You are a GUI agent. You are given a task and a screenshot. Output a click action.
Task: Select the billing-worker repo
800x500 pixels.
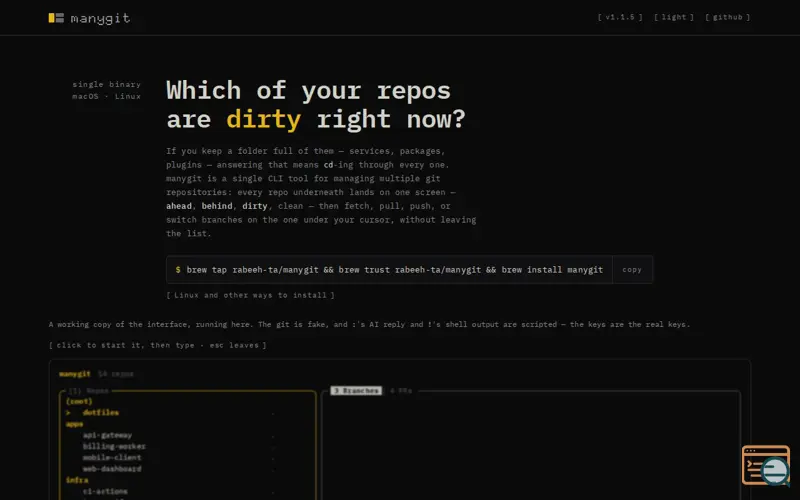click(114, 446)
